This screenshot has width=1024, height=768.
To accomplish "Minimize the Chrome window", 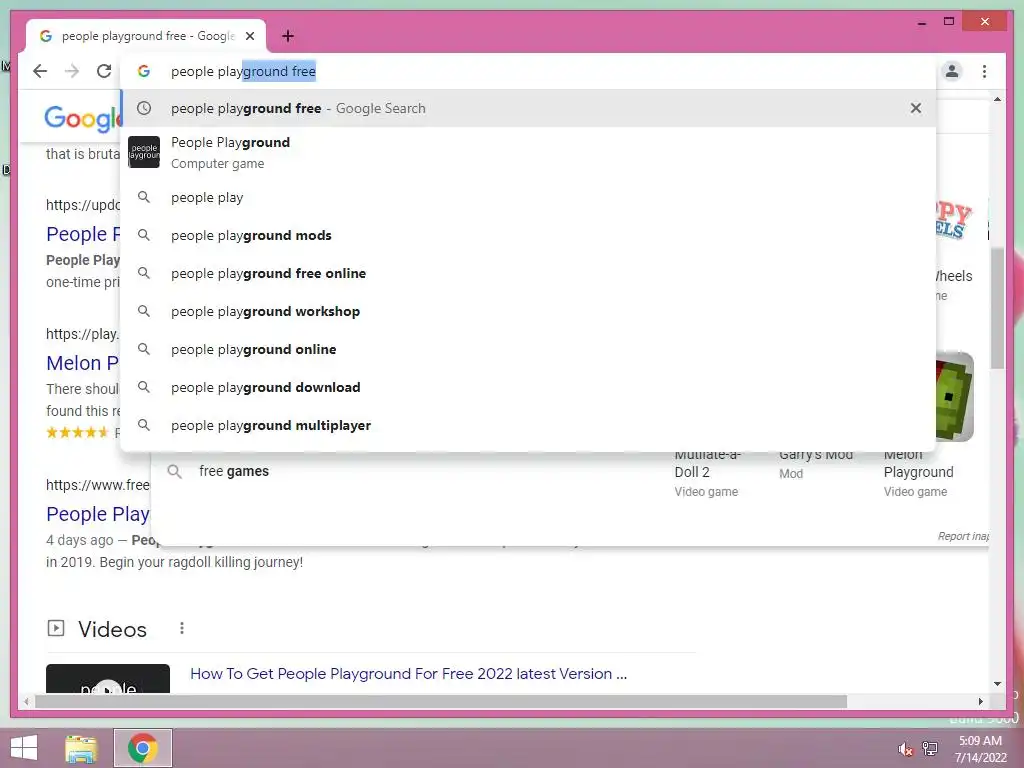I will click(x=921, y=22).
